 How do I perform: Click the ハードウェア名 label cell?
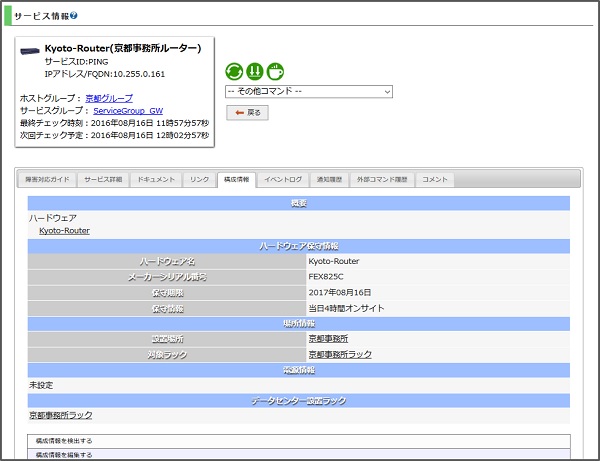[167, 261]
